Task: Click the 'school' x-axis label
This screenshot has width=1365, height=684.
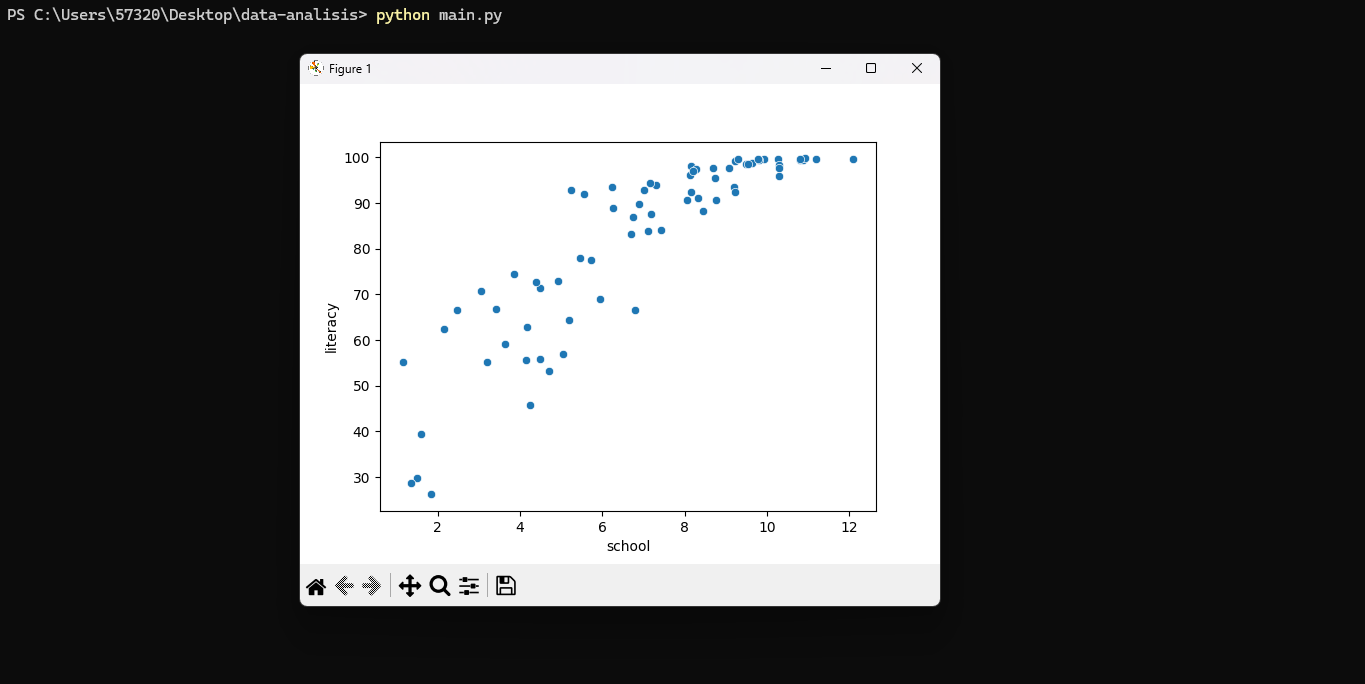Action: (628, 546)
